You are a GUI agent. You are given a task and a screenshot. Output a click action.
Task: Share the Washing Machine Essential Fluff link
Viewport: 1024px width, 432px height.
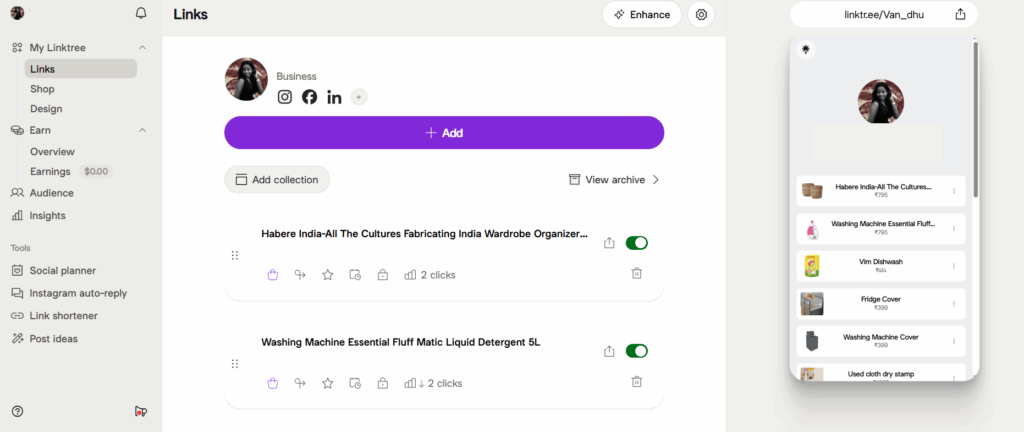click(x=609, y=351)
